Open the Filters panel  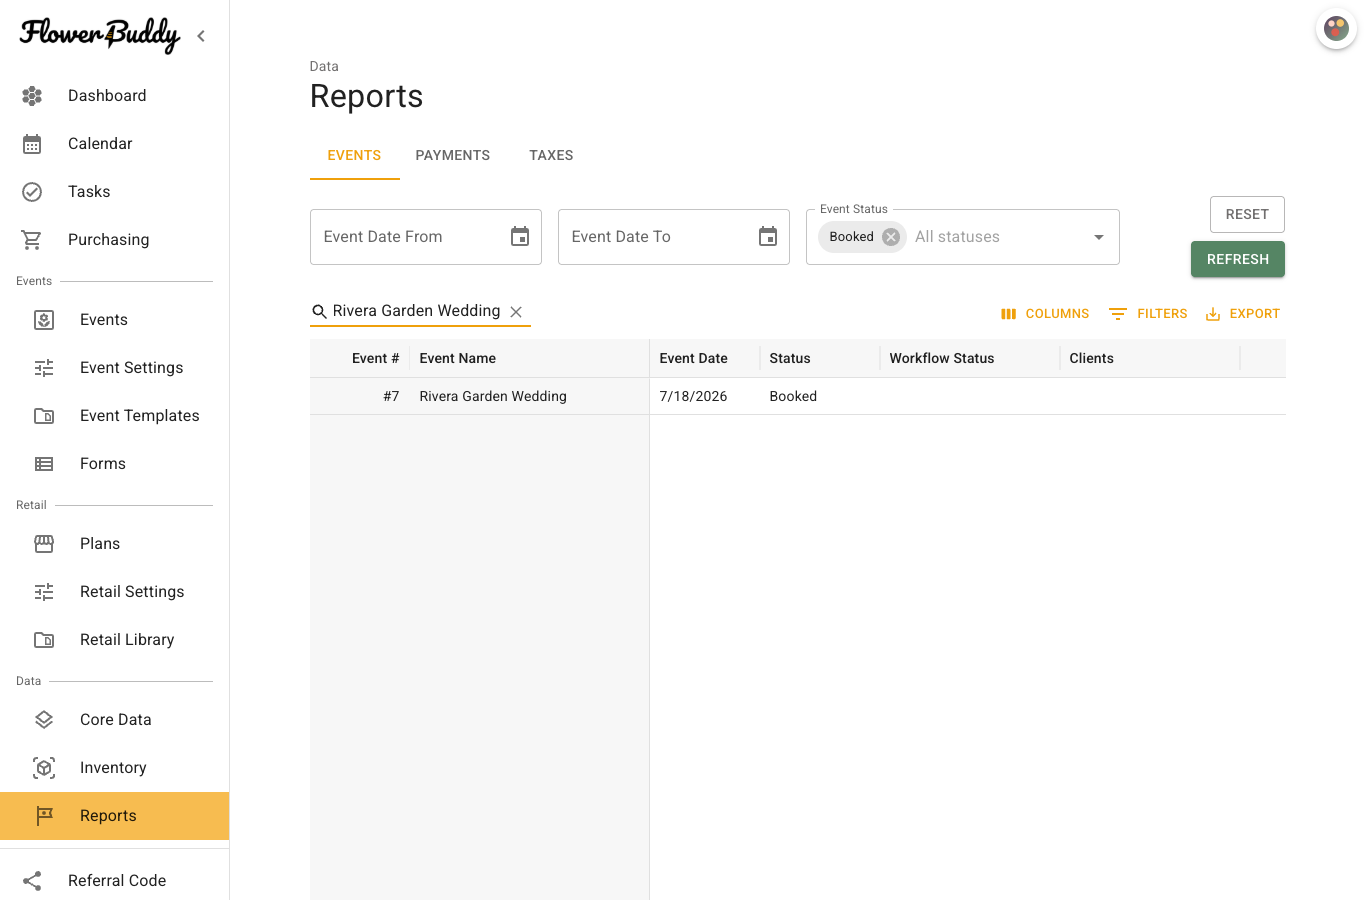point(1148,314)
